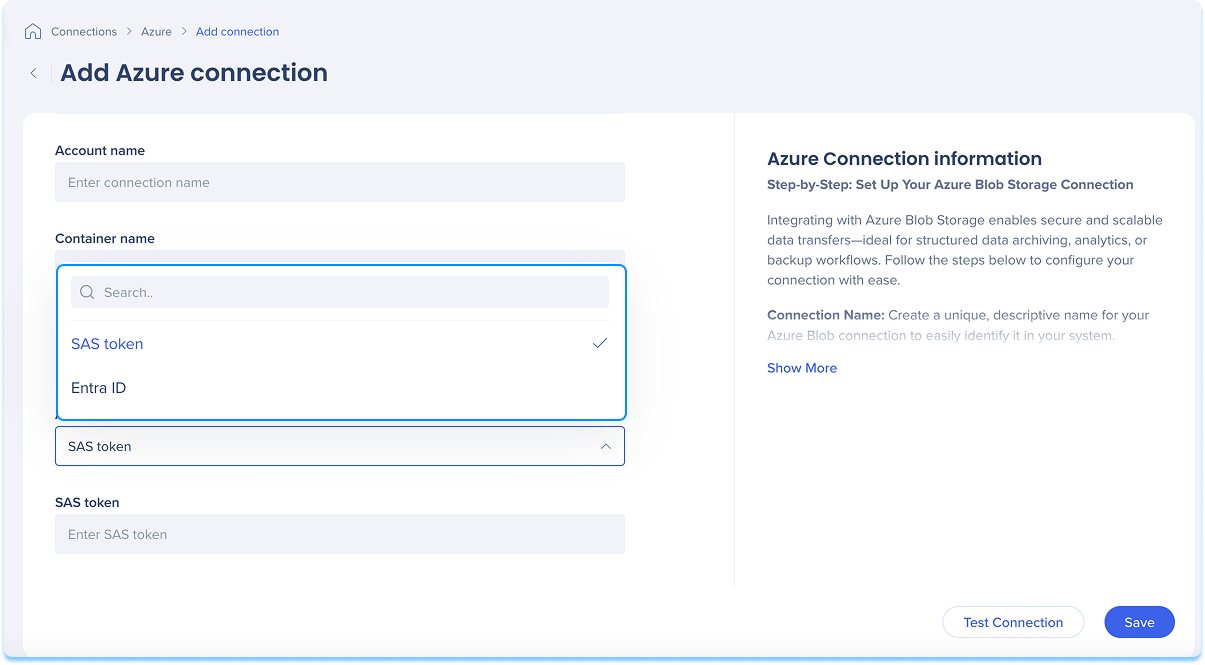The height and width of the screenshot is (665, 1205).
Task: Click the Add Azure connection title
Action: (194, 73)
